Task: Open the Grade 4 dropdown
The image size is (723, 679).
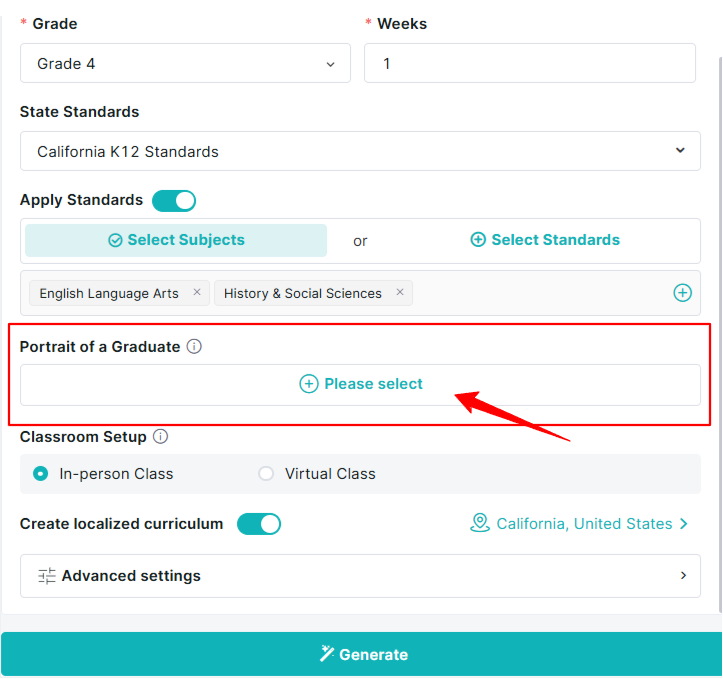Action: [185, 63]
